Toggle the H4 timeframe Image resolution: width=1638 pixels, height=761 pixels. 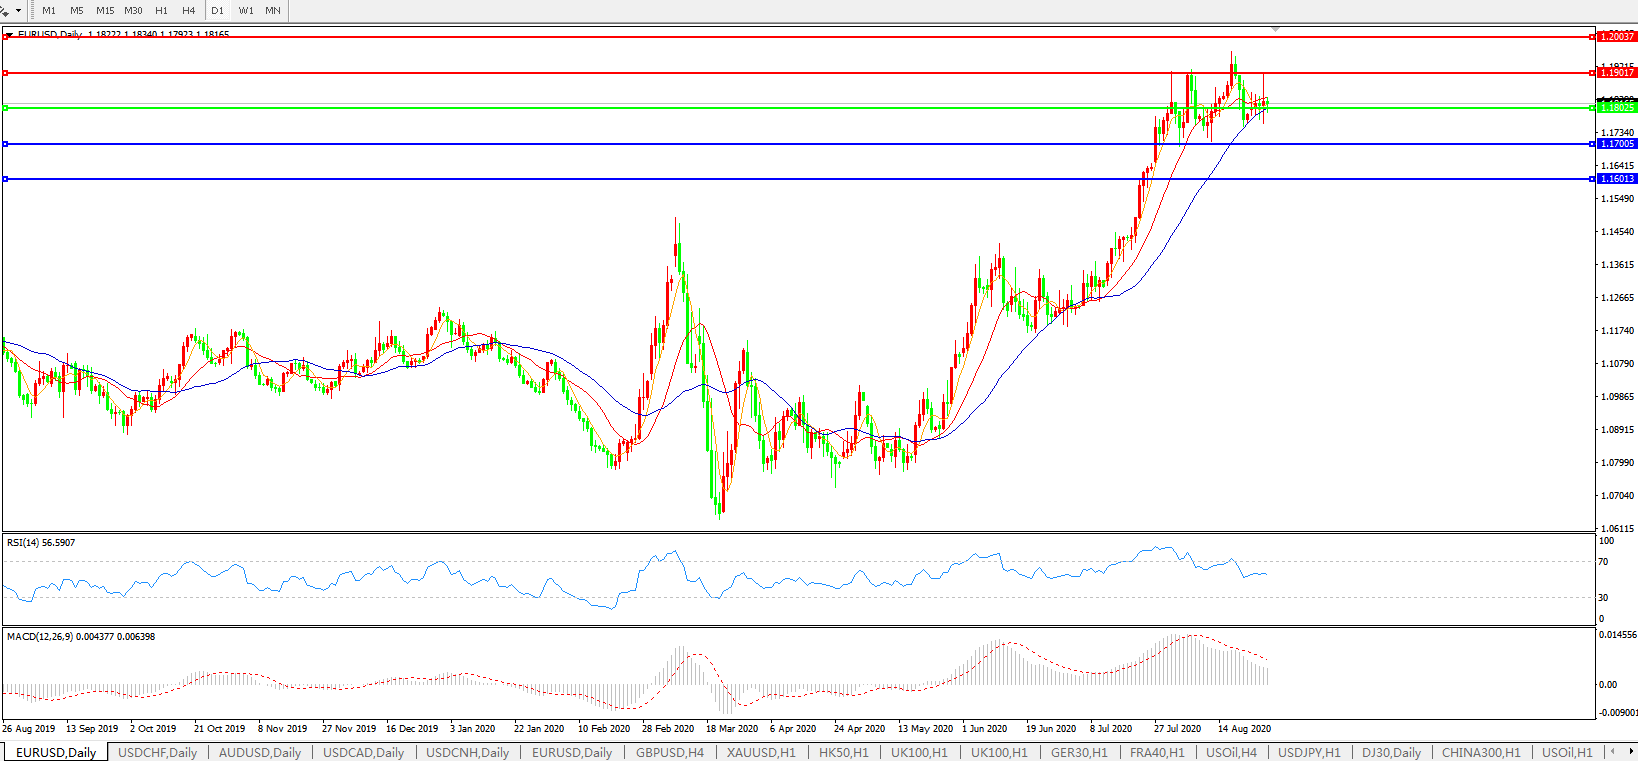pos(189,10)
